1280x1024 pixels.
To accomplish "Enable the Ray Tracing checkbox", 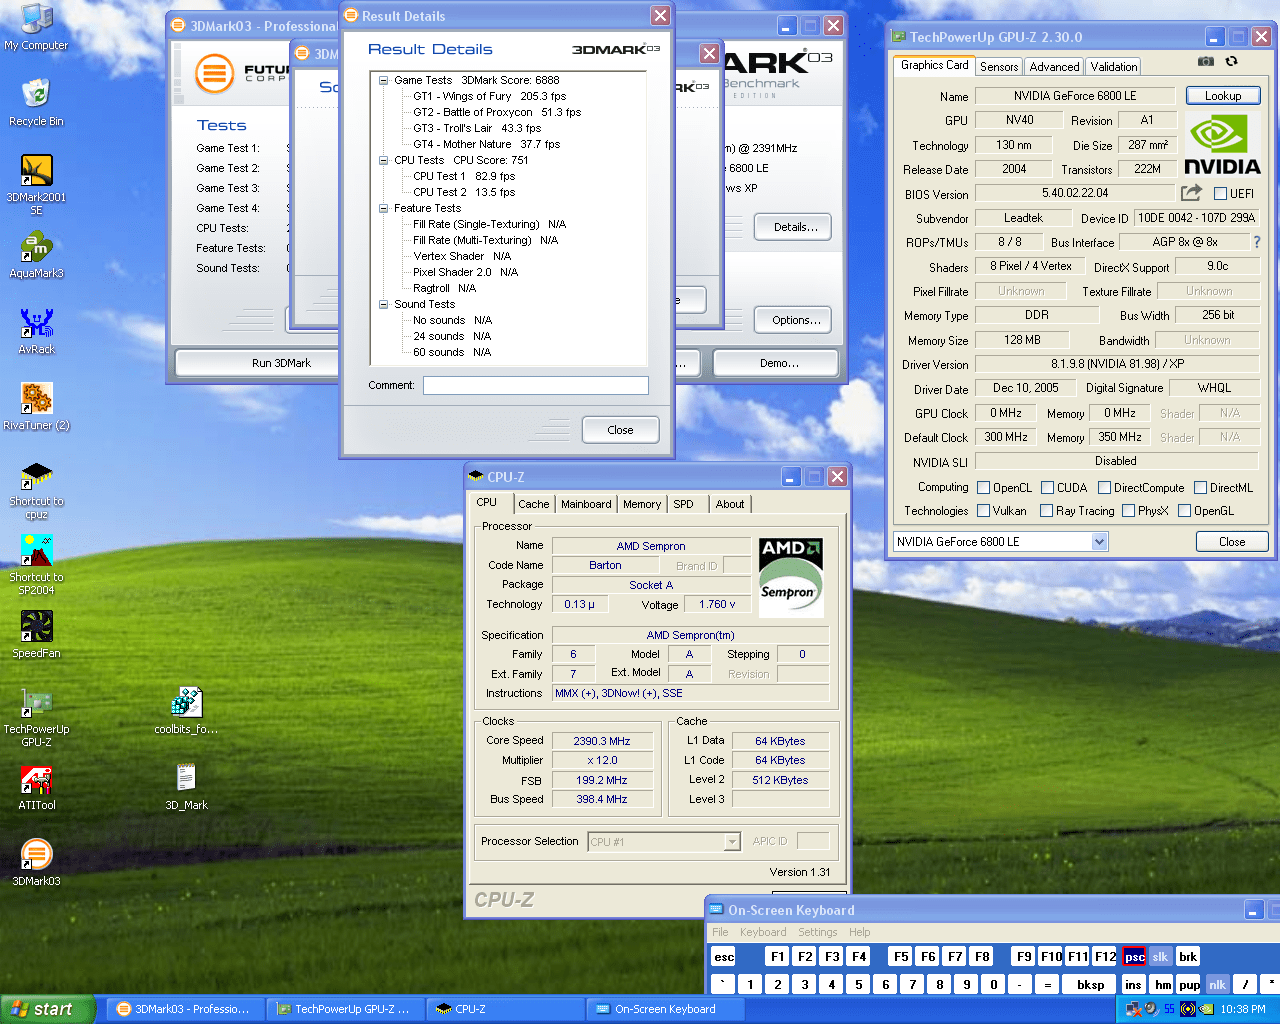I will [x=1046, y=511].
